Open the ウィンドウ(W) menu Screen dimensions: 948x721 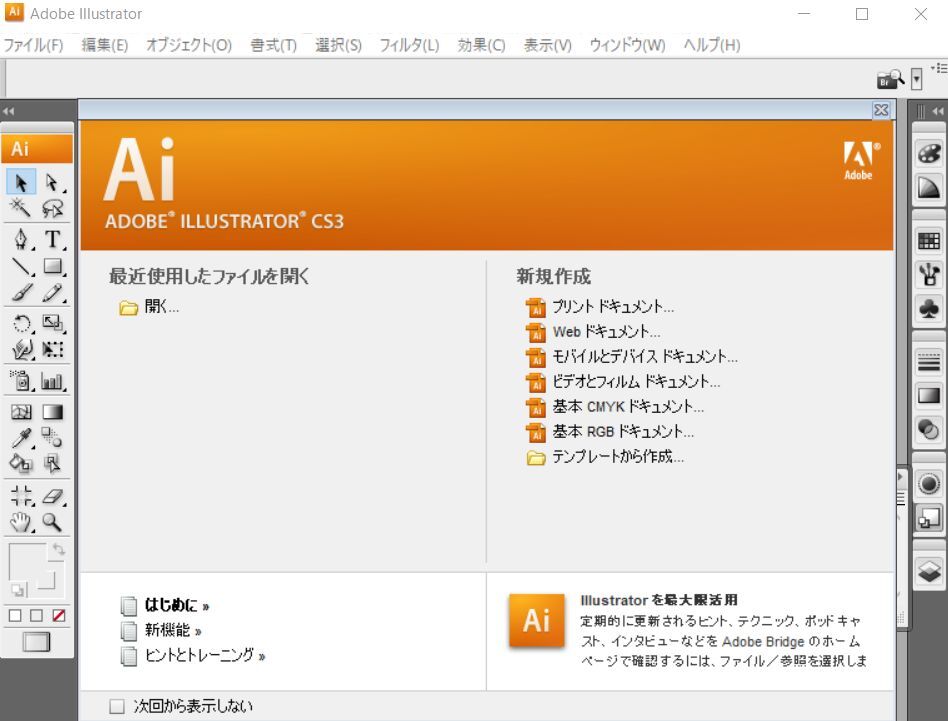click(628, 45)
